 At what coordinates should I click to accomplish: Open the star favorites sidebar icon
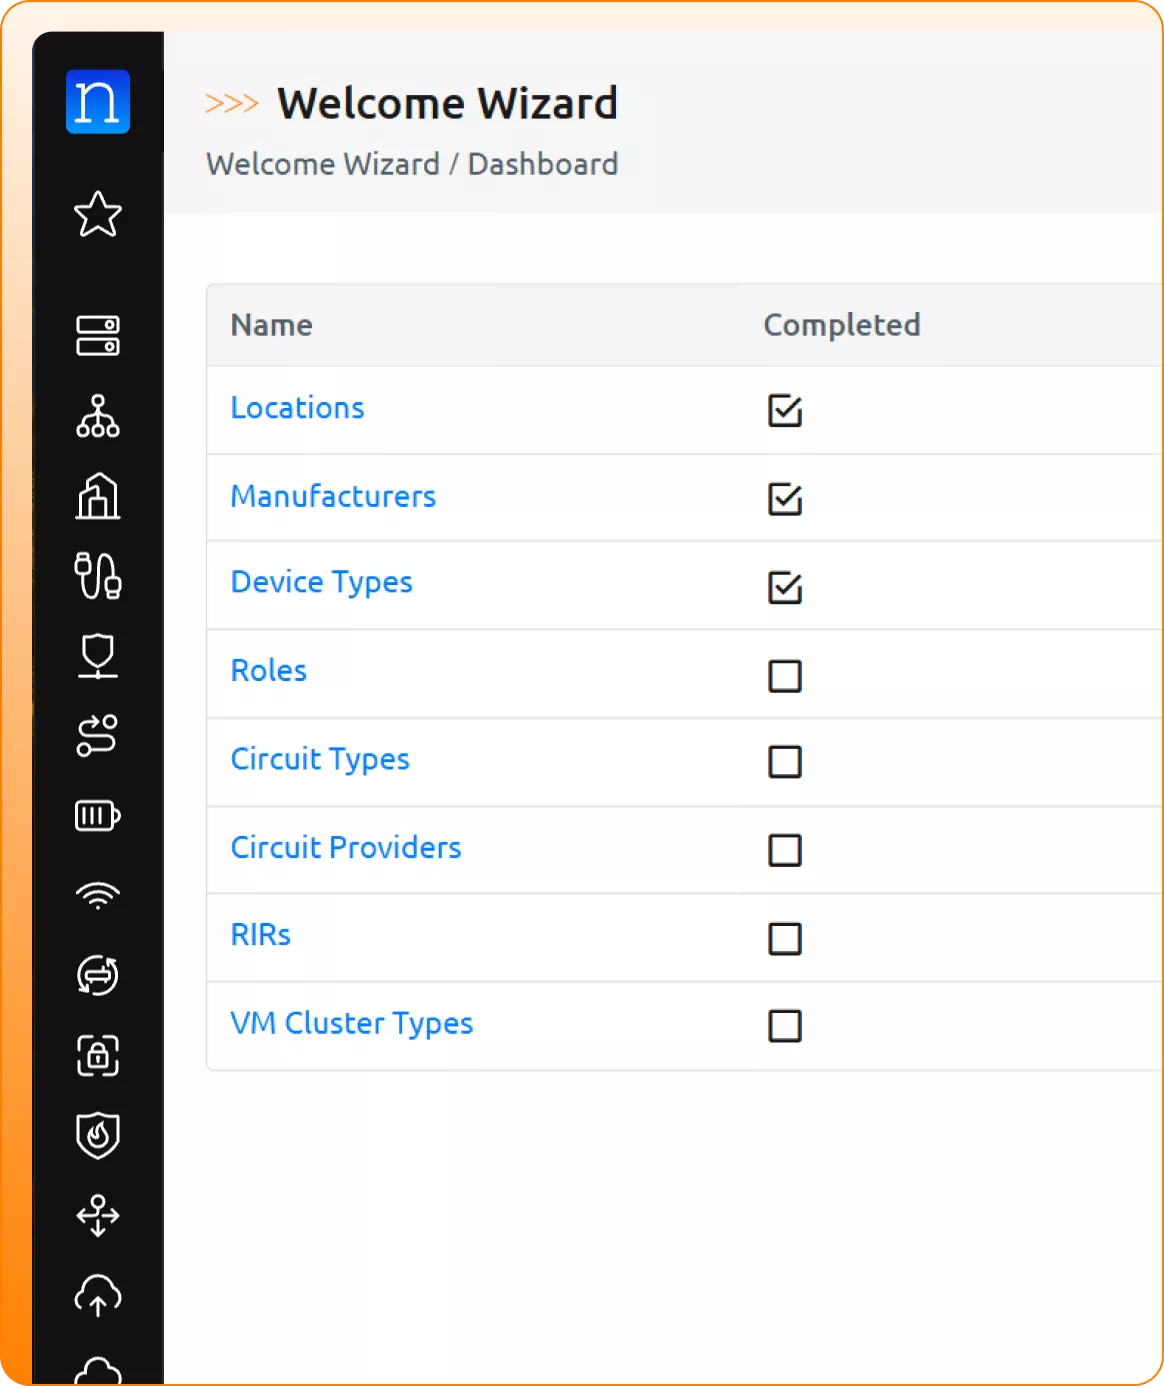pyautogui.click(x=98, y=214)
